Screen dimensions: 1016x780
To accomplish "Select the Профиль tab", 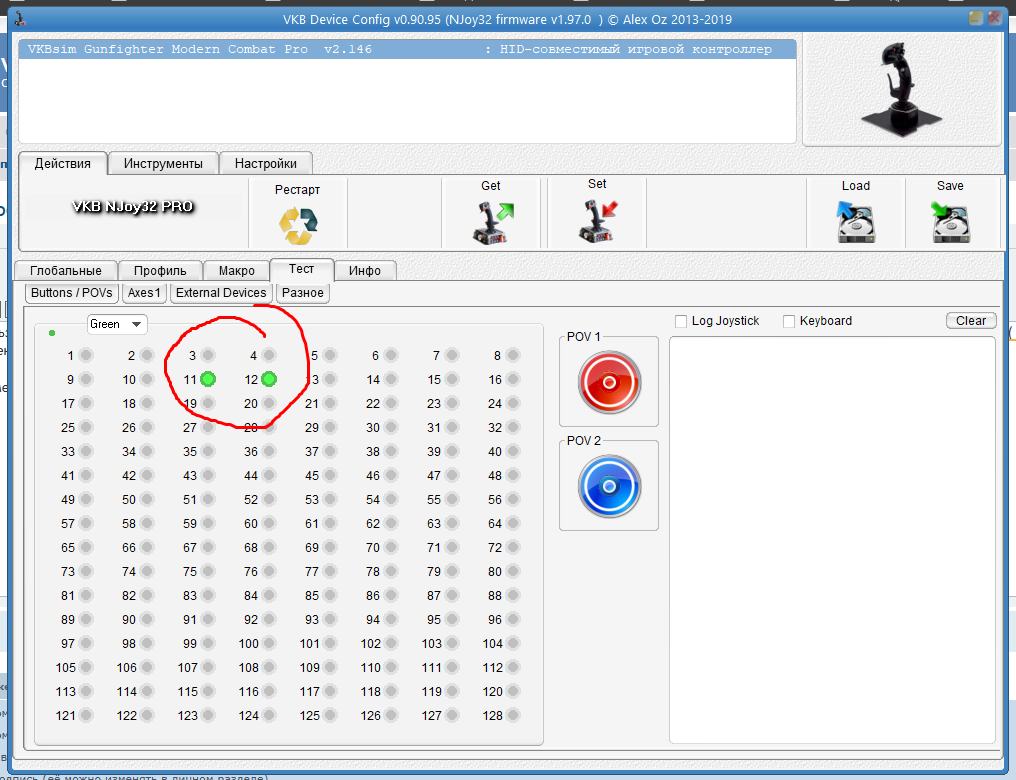I will pos(160,270).
